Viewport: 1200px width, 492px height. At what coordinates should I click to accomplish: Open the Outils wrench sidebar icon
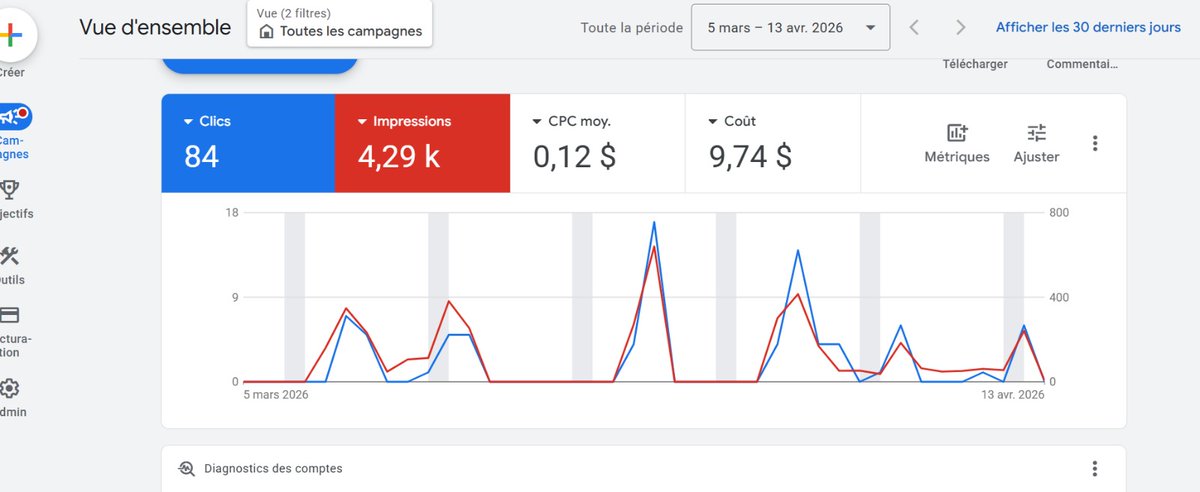tap(10, 255)
